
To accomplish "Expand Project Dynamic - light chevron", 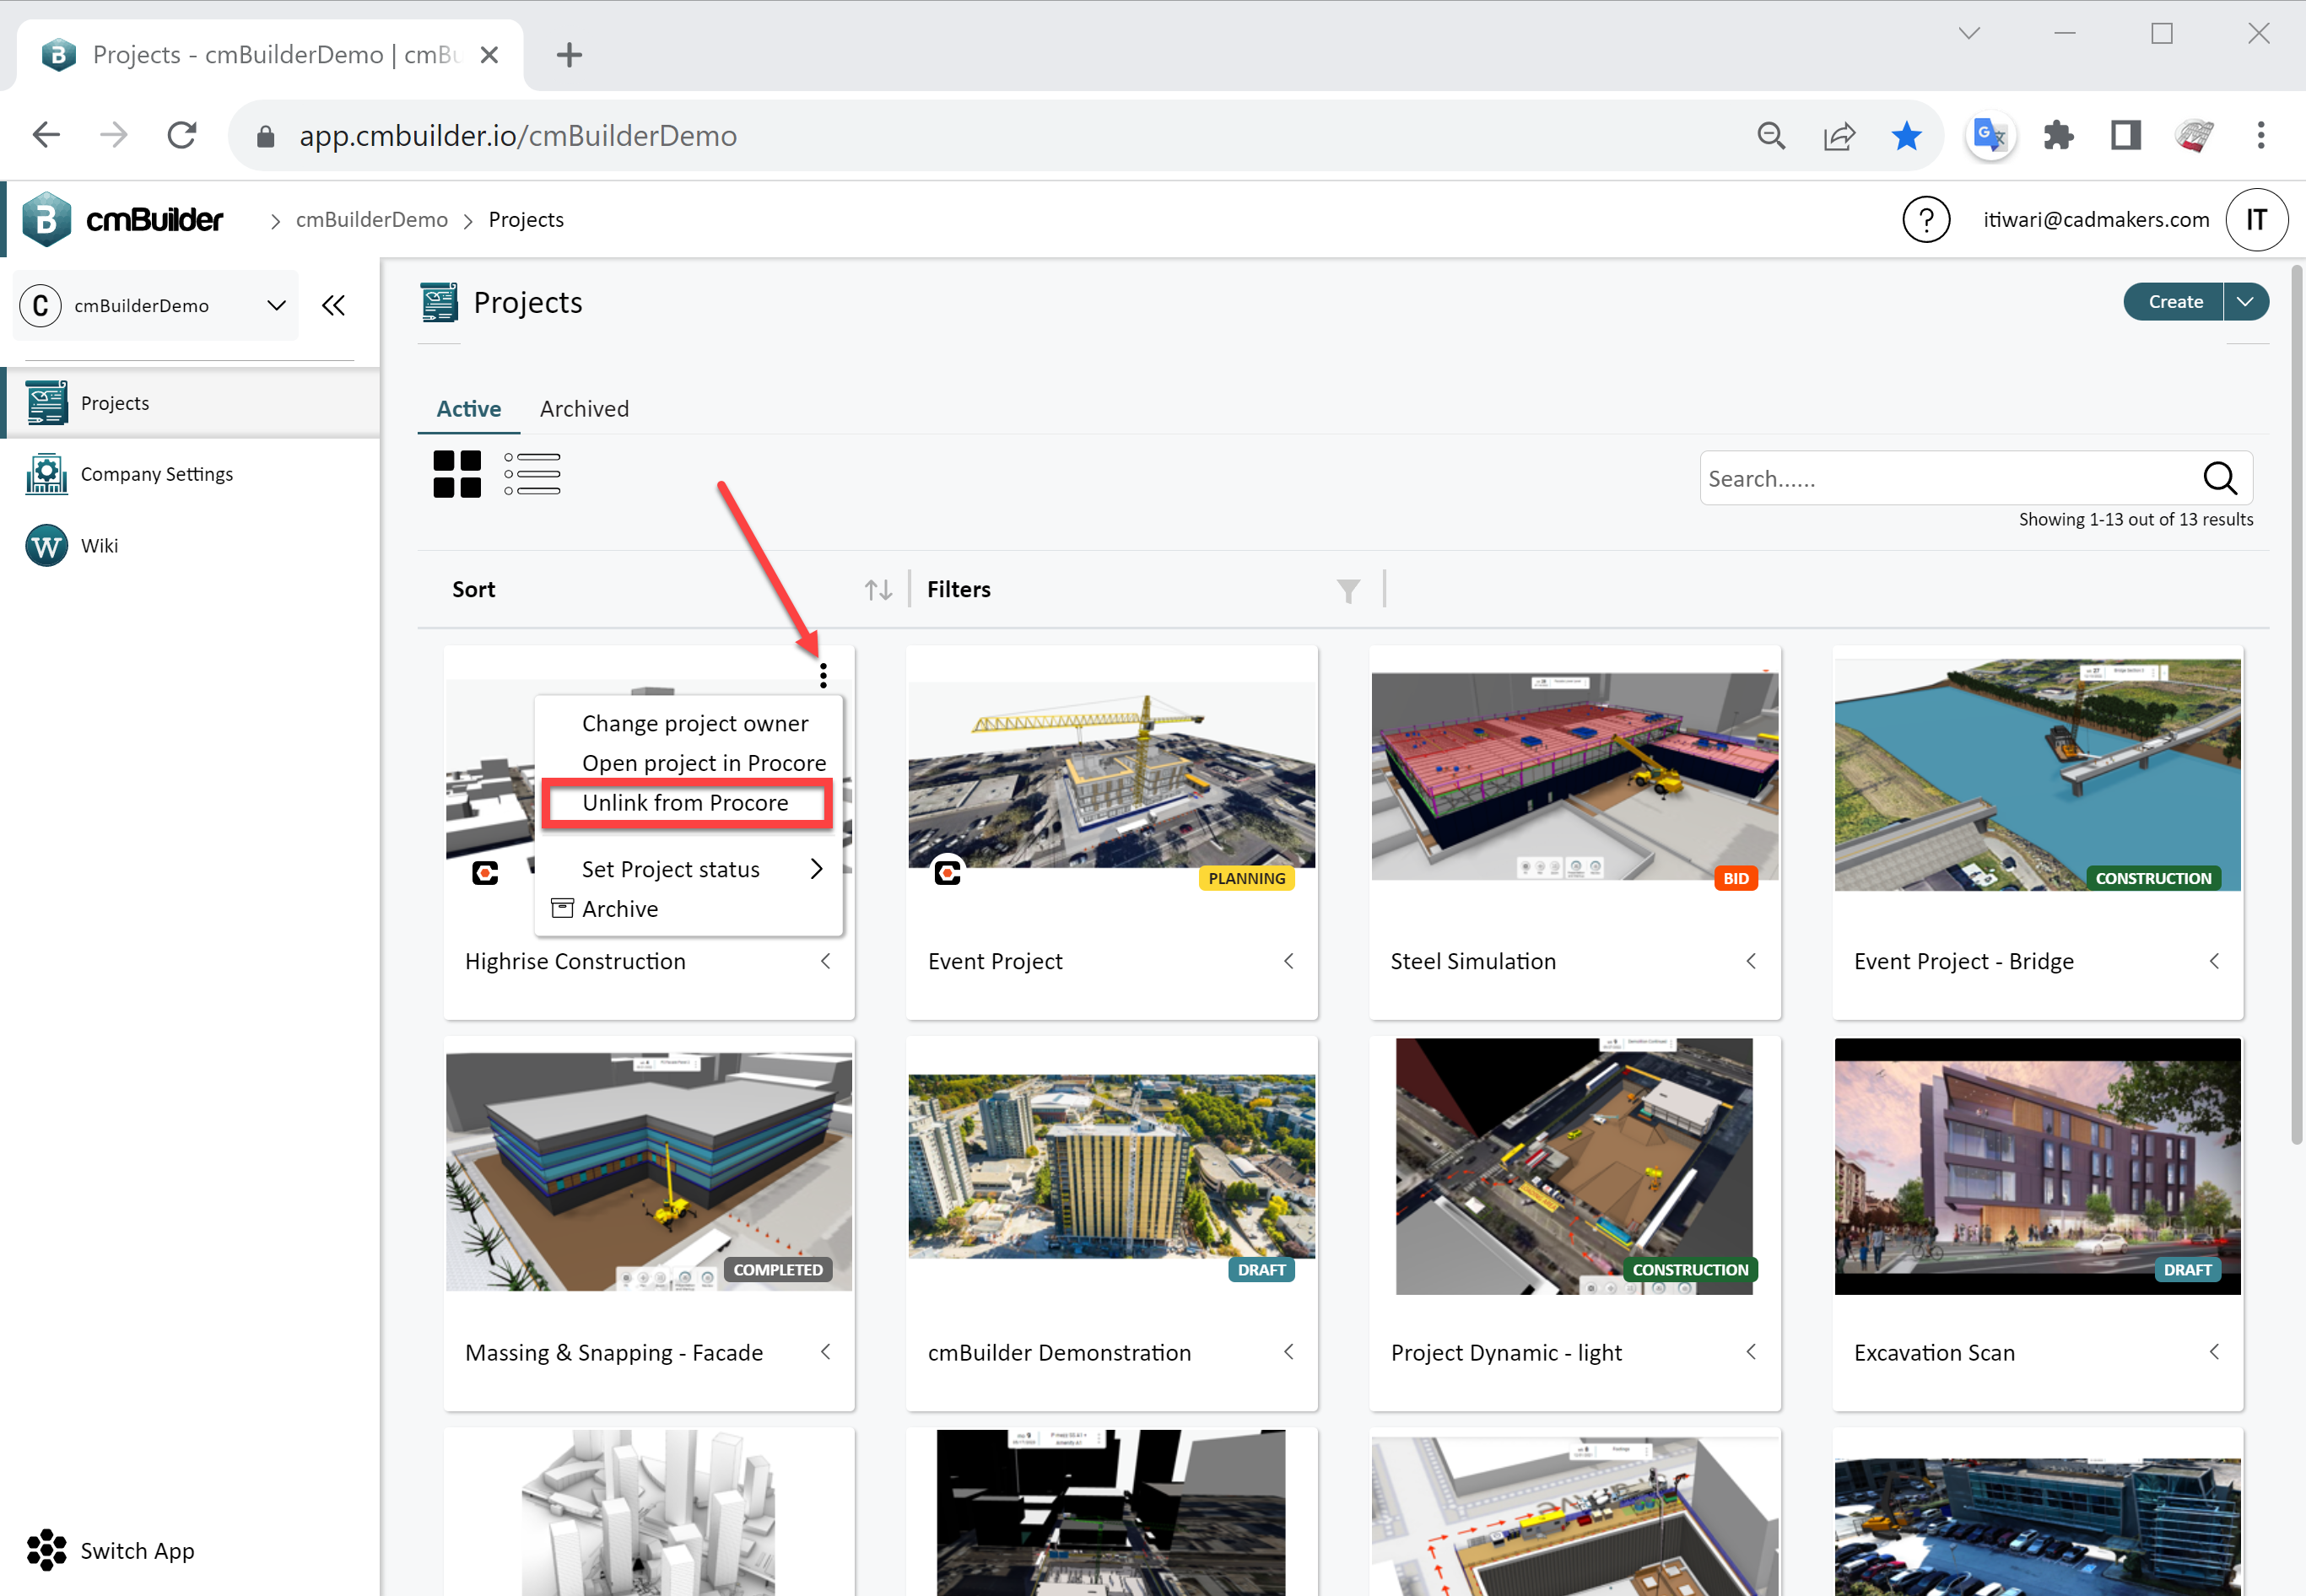I will (x=1751, y=1351).
